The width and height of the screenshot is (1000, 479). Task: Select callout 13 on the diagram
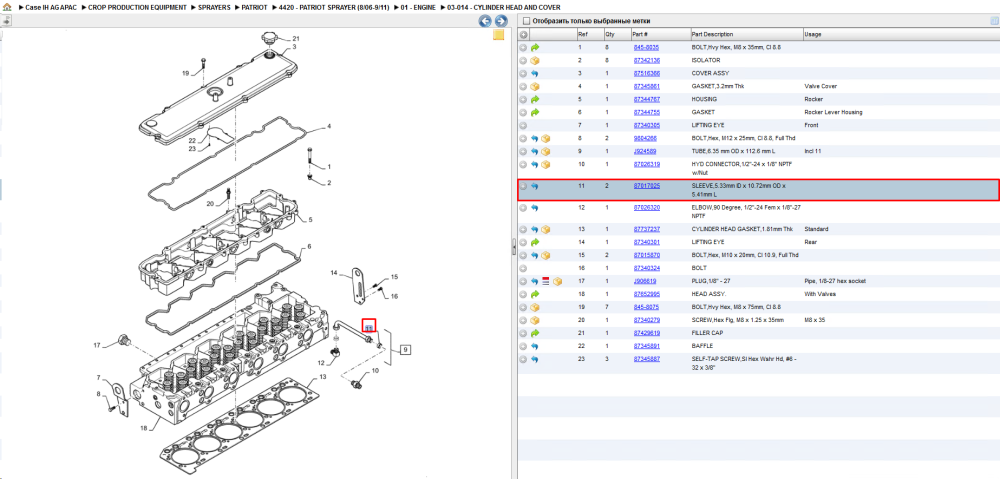[x=323, y=377]
